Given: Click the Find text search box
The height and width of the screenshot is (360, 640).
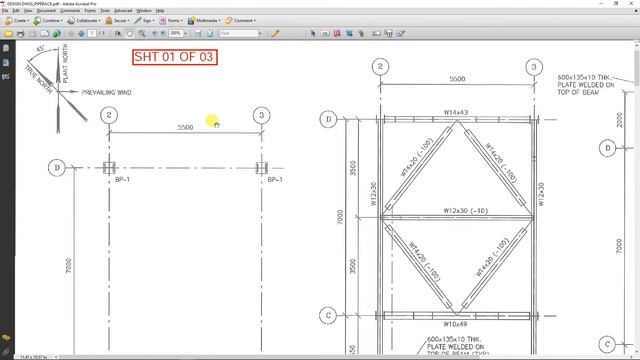Looking at the screenshot, I should (239, 33).
